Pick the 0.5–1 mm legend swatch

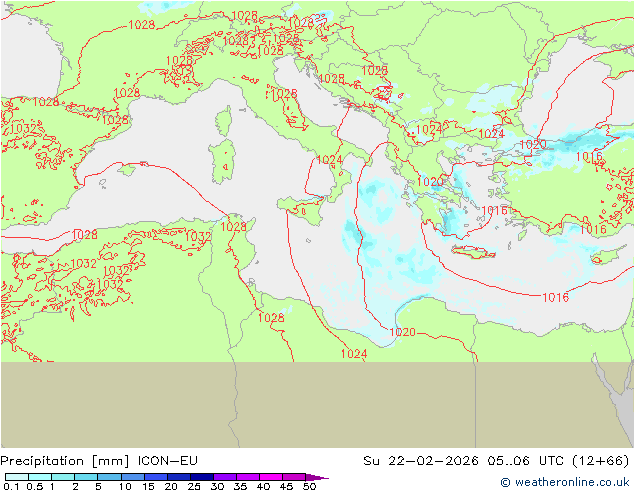pyautogui.click(x=40, y=477)
